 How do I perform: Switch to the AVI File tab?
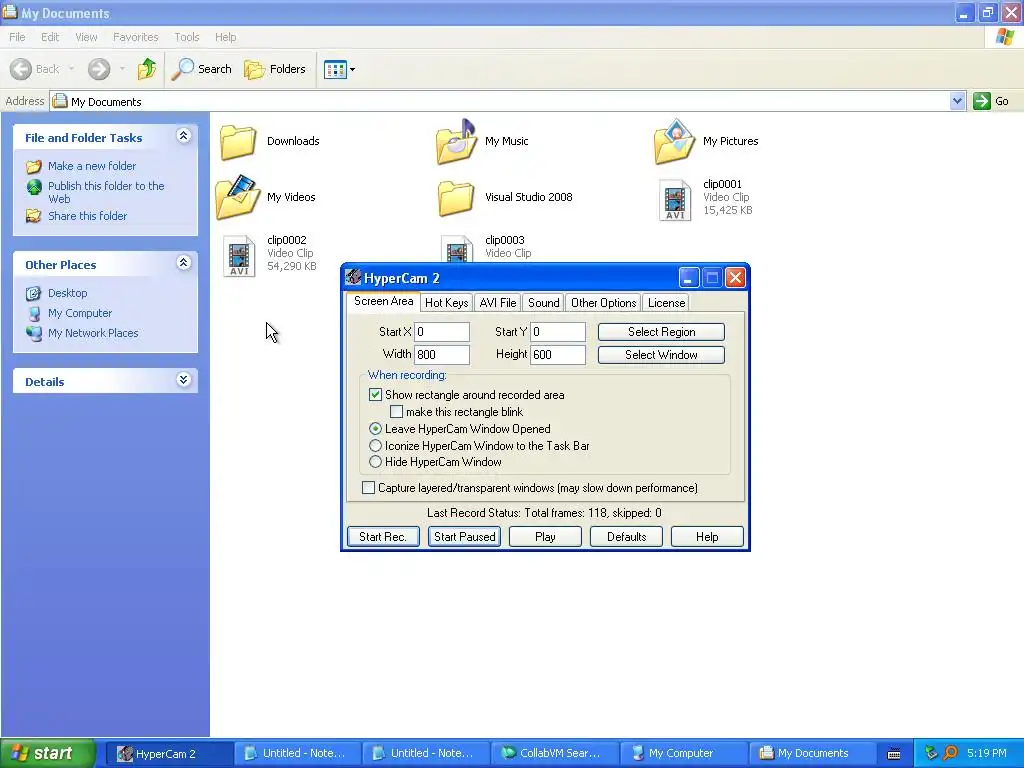498,303
